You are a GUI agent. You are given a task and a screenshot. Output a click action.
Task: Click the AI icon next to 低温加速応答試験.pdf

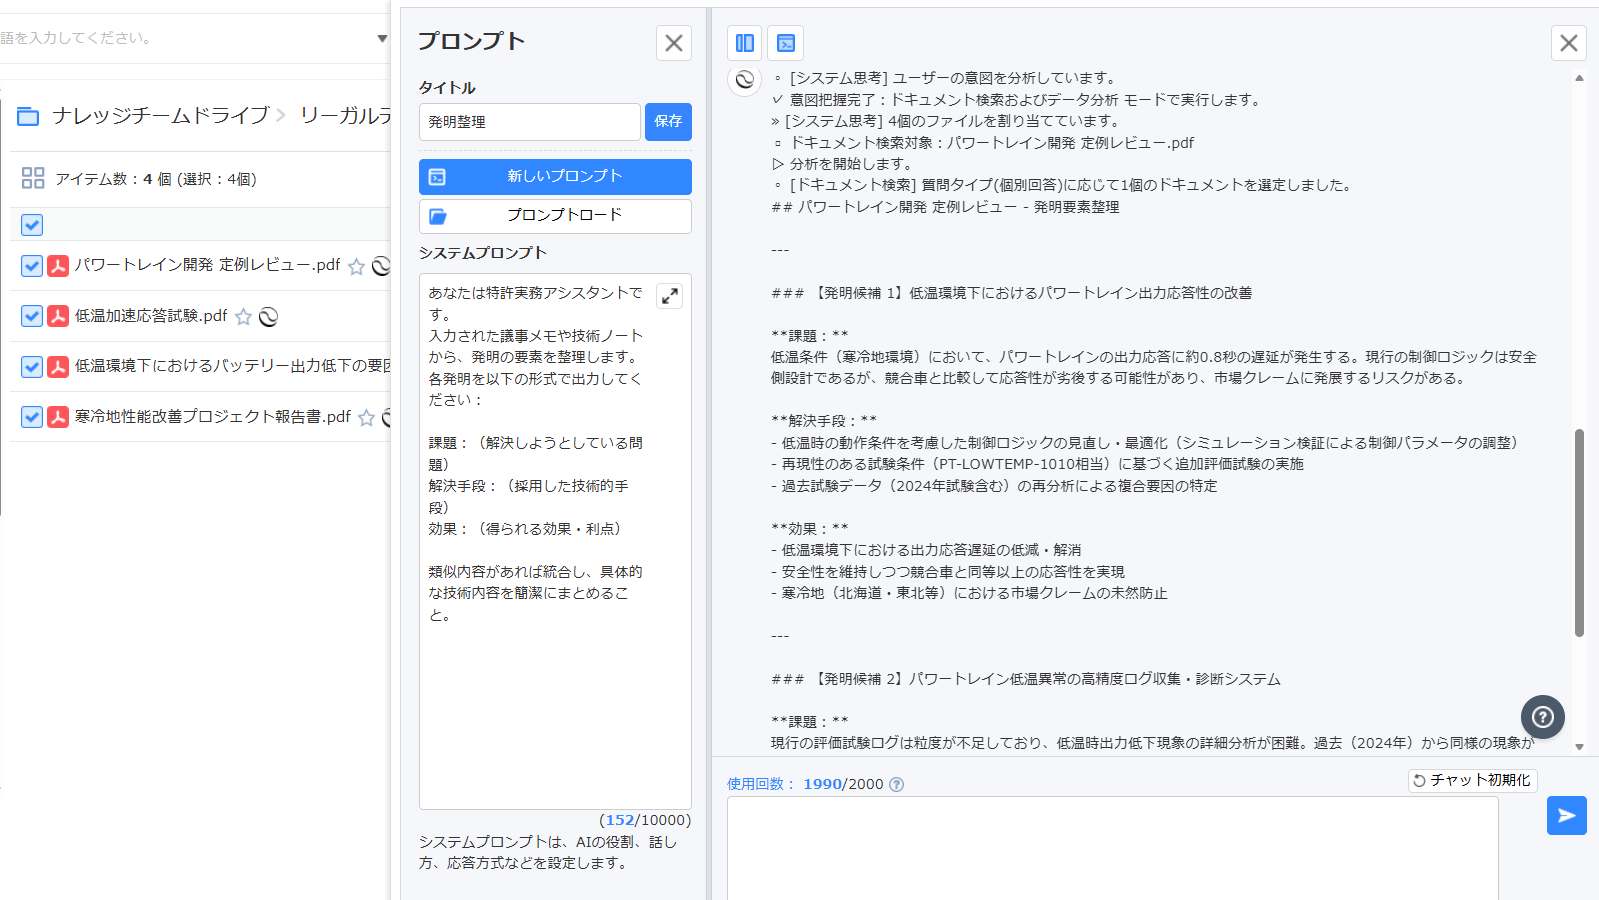point(268,317)
